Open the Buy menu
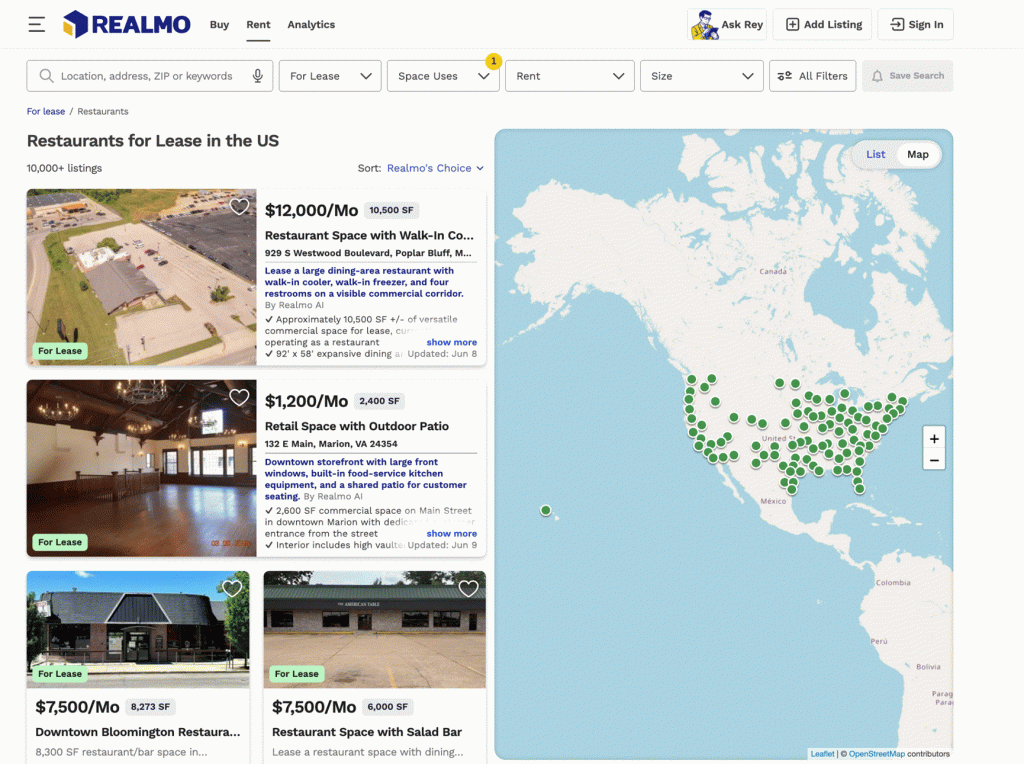This screenshot has height=764, width=1024. pyautogui.click(x=219, y=25)
